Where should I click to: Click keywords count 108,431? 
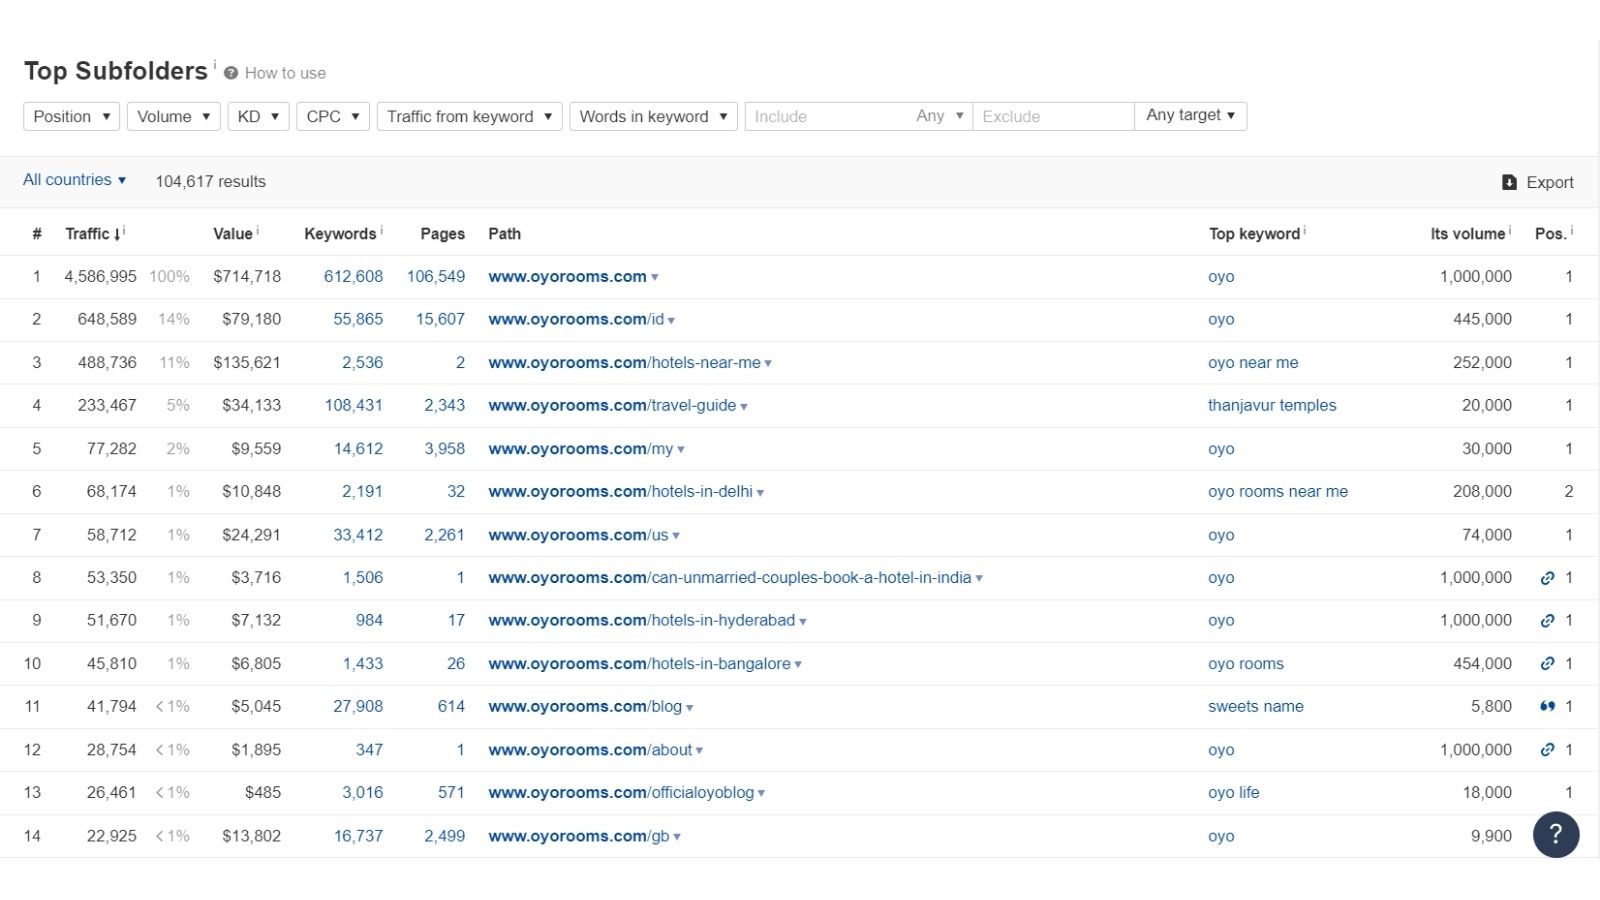pyautogui.click(x=353, y=406)
